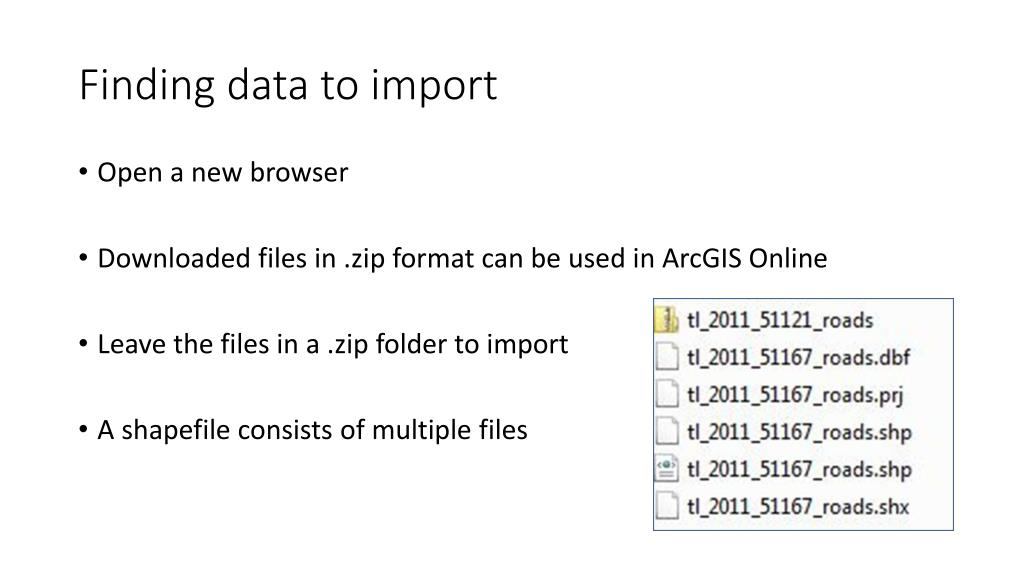Select the tl_2011_51167_roads.dbf file name

pyautogui.click(x=798, y=357)
